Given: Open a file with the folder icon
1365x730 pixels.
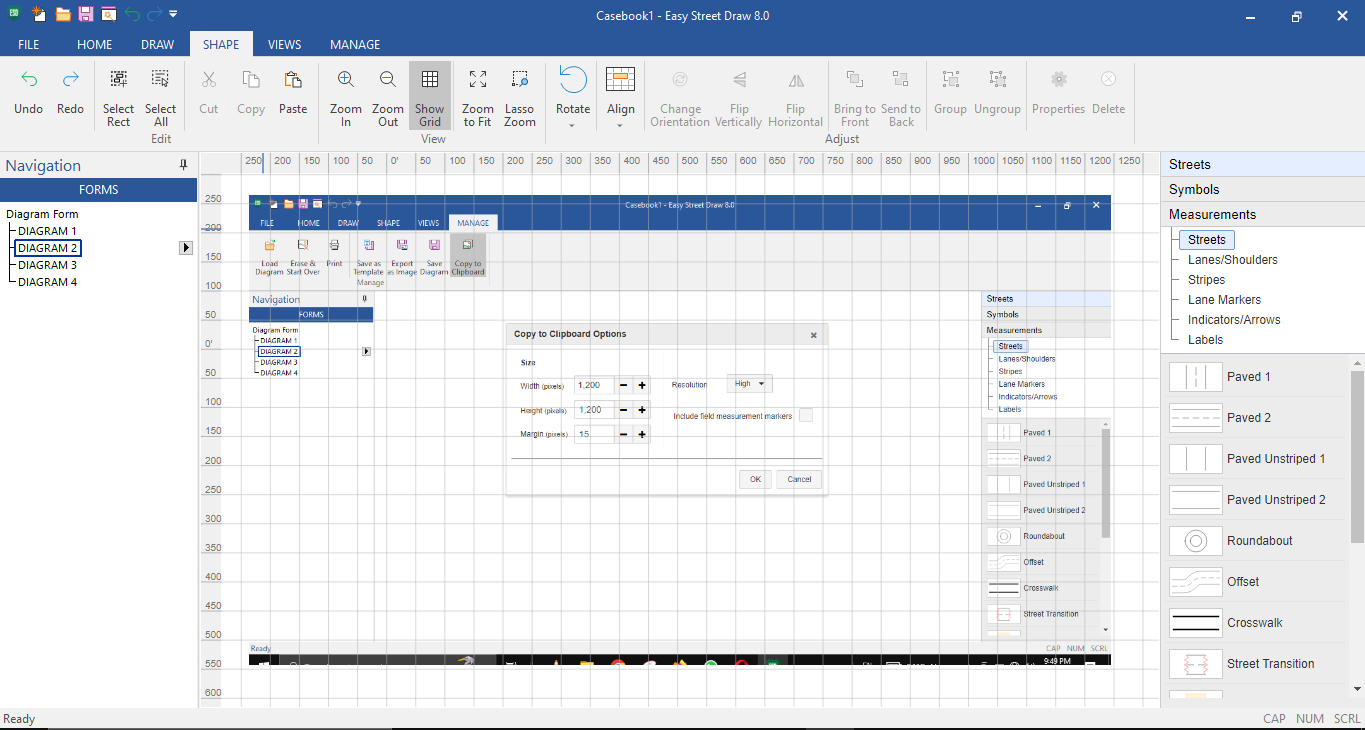Looking at the screenshot, I should point(63,14).
